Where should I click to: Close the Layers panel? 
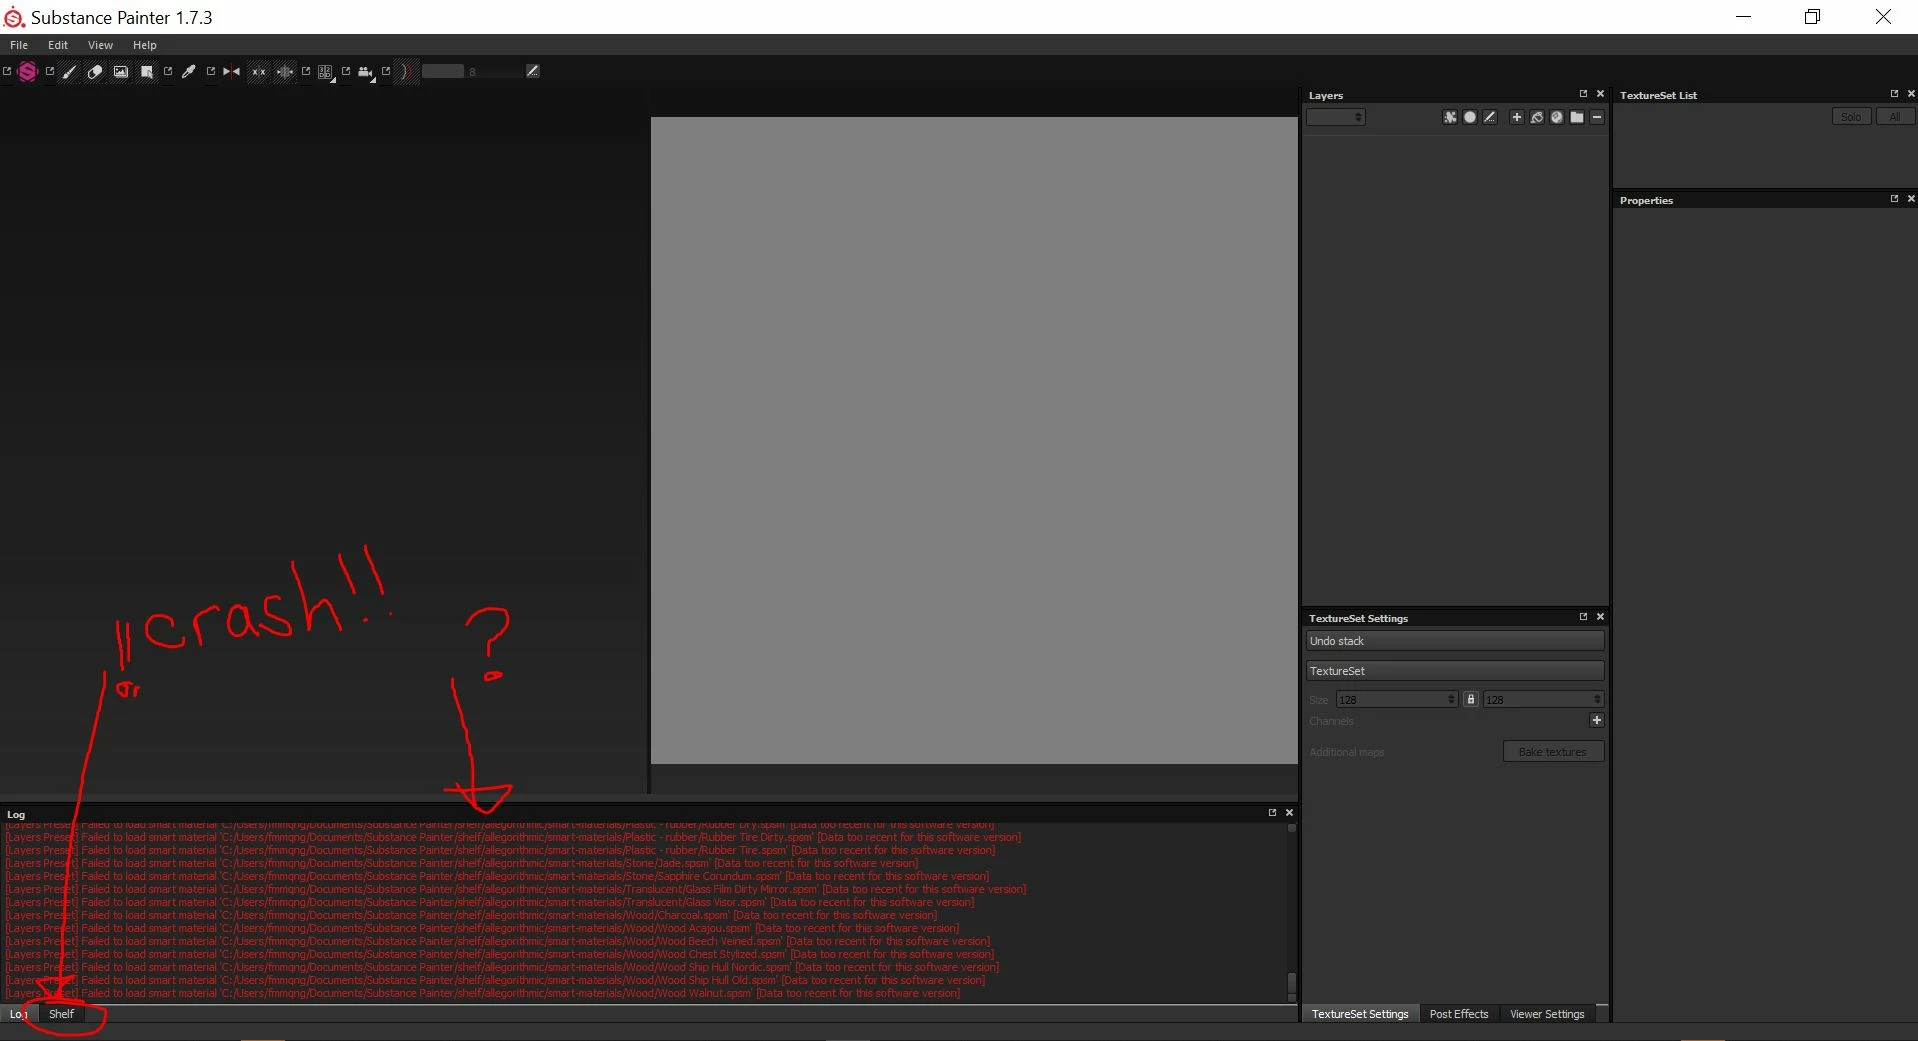point(1600,94)
